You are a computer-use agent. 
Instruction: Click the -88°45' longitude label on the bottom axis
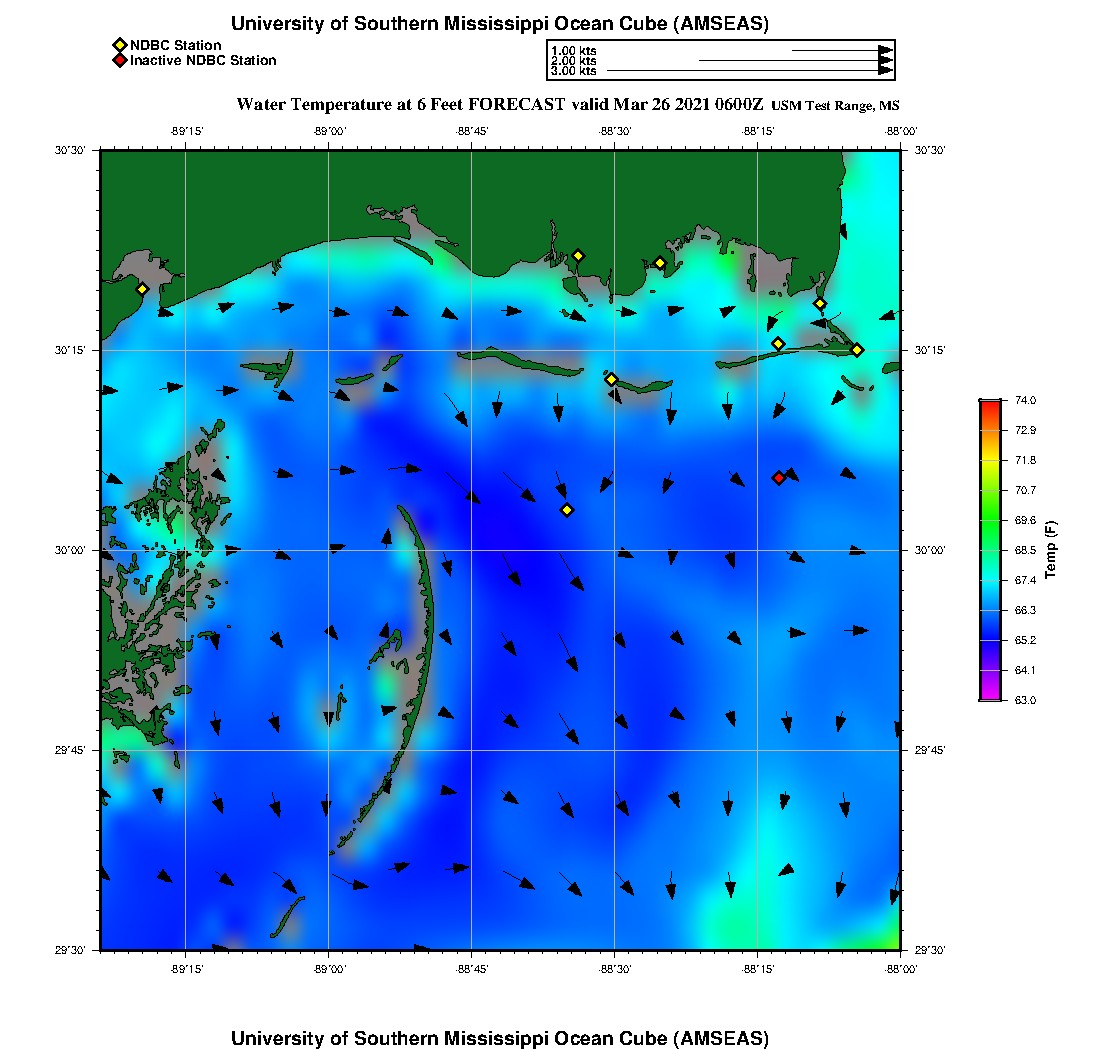(x=472, y=969)
